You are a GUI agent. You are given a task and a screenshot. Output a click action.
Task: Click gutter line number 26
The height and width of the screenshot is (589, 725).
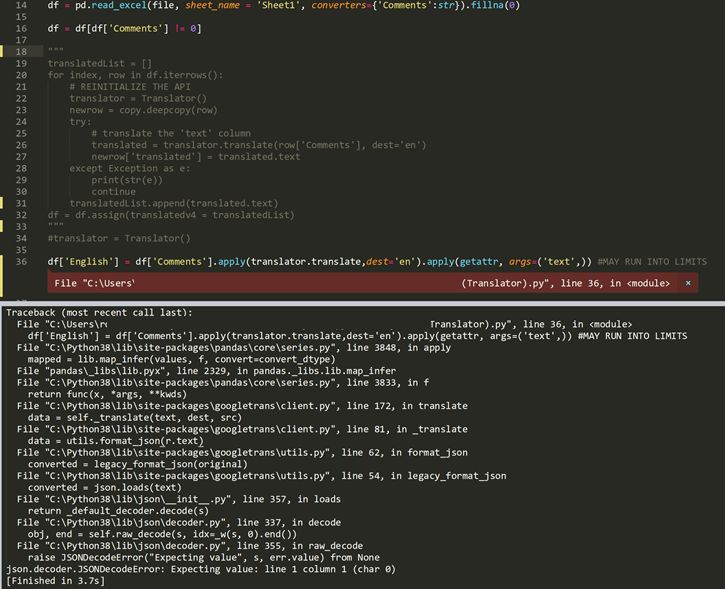pos(21,145)
